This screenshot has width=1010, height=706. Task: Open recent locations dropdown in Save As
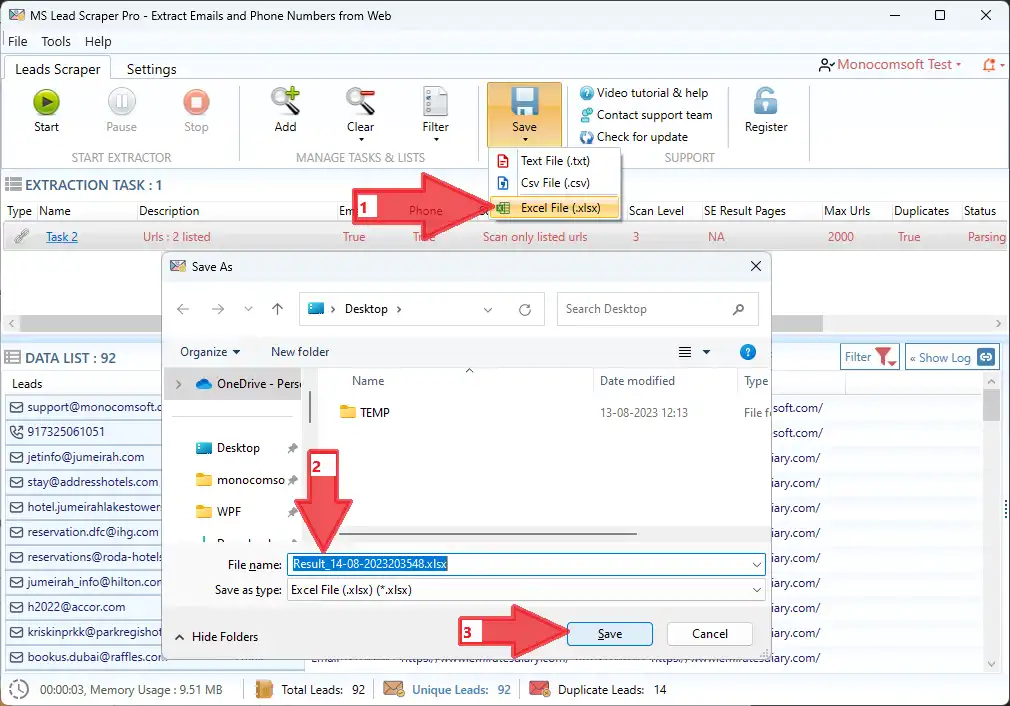point(248,309)
